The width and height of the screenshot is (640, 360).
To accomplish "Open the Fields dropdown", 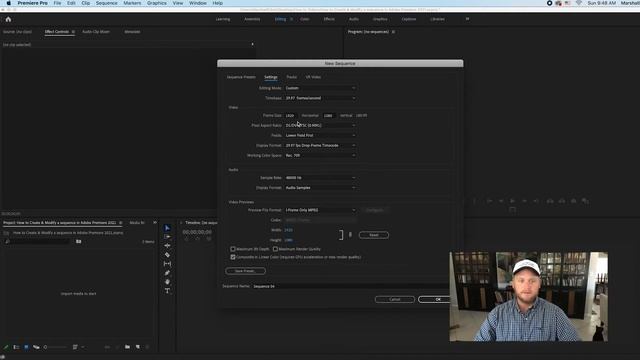I will coord(320,136).
